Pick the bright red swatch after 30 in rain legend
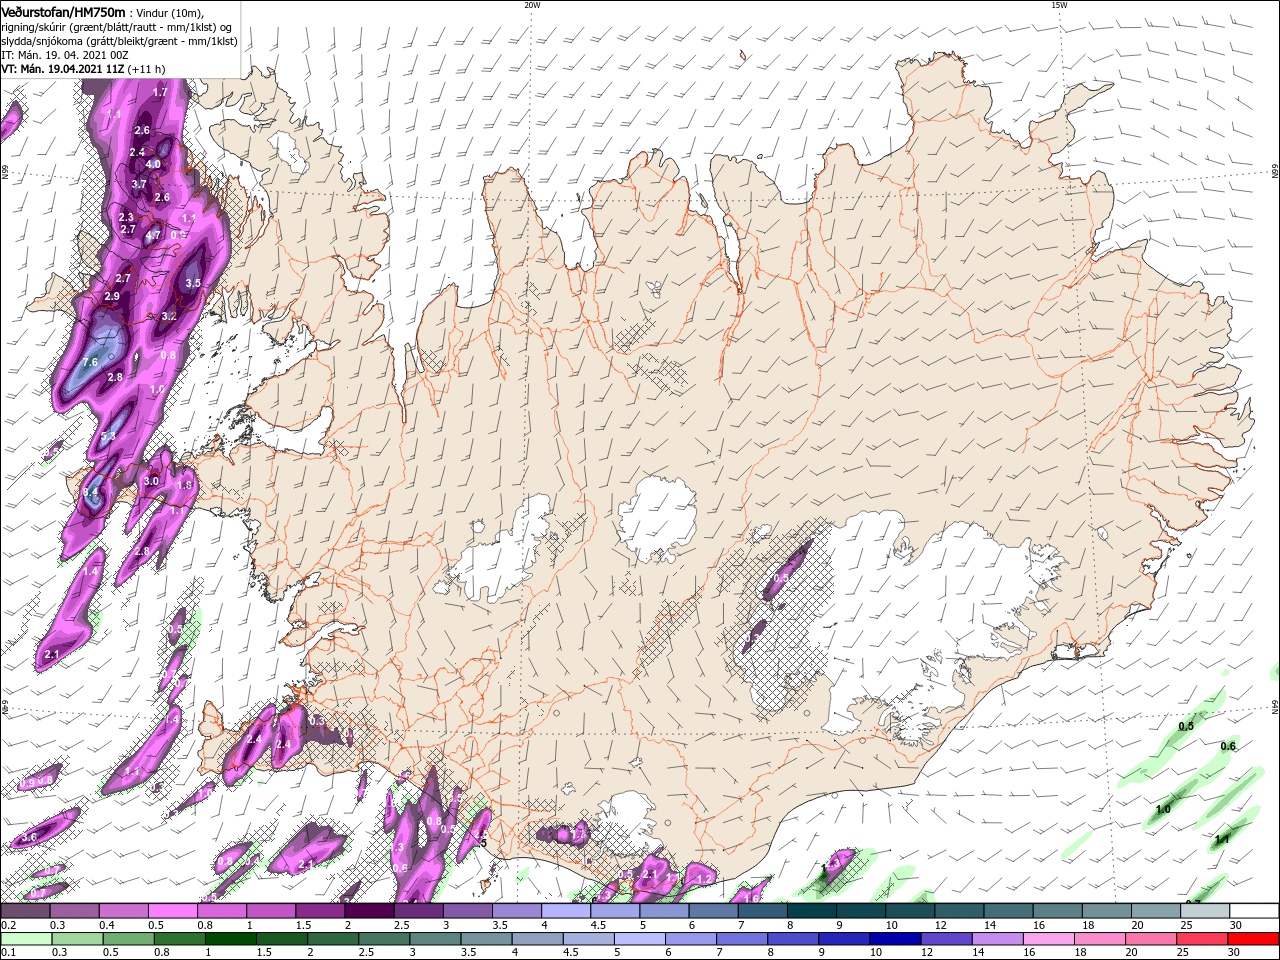Viewport: 1280px width, 960px height. (x=1254, y=939)
